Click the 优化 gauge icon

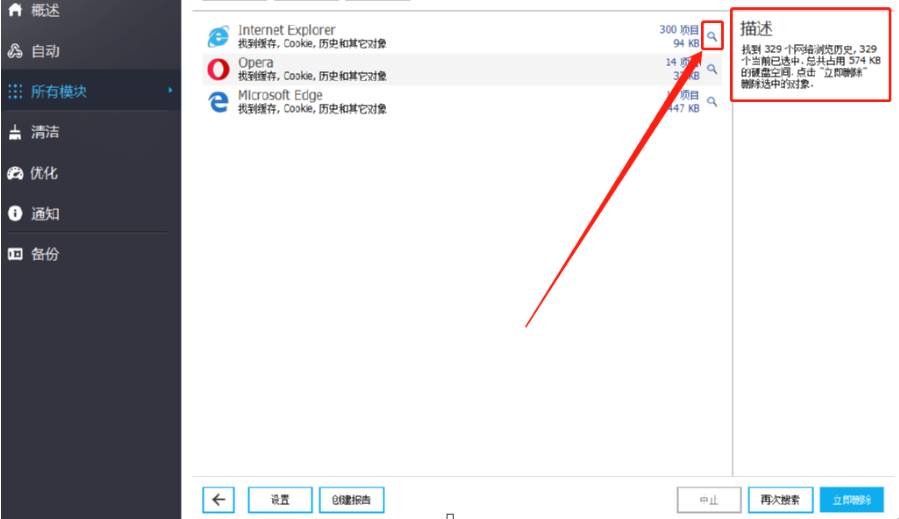click(15, 173)
